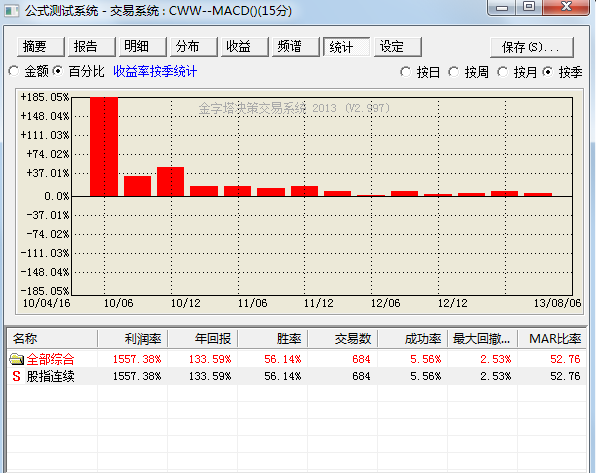
Task: Sort by the 利润率 column header
Action: [x=132, y=338]
